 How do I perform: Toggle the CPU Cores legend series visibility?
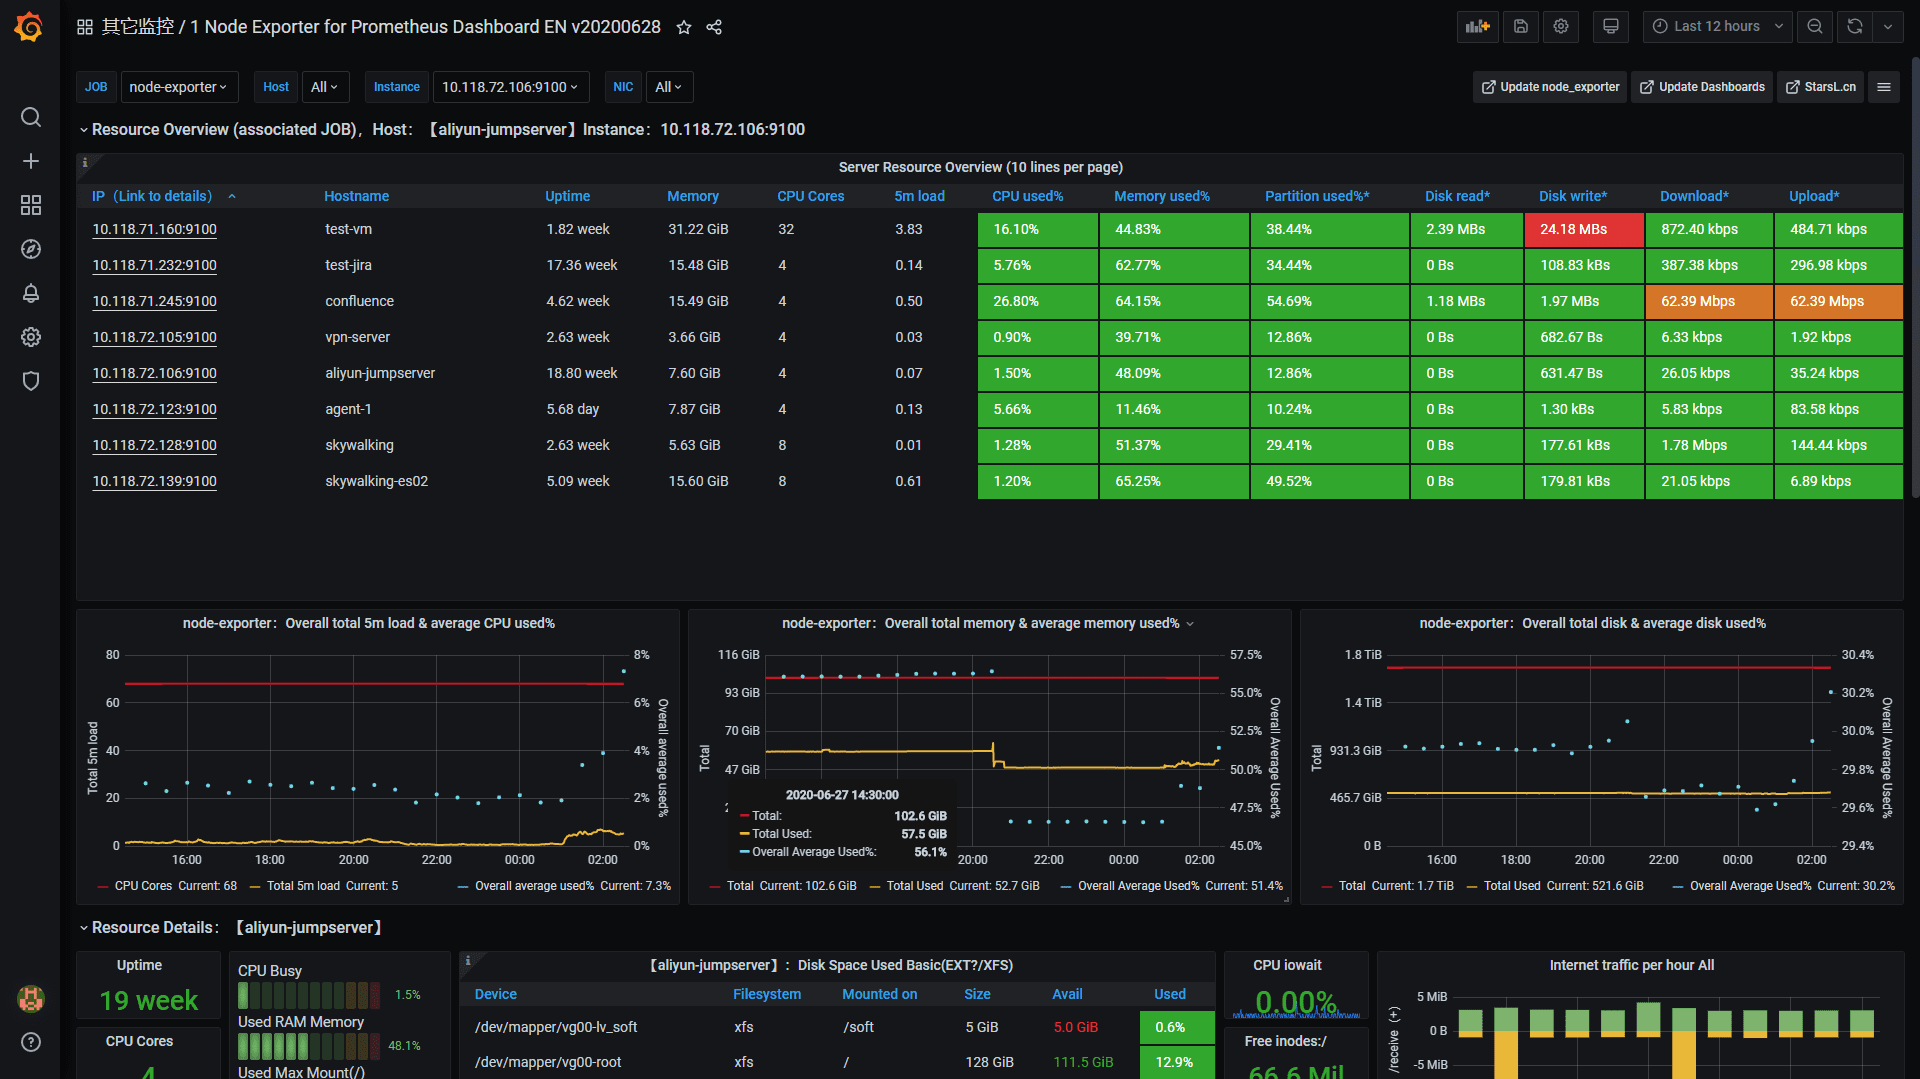point(143,886)
